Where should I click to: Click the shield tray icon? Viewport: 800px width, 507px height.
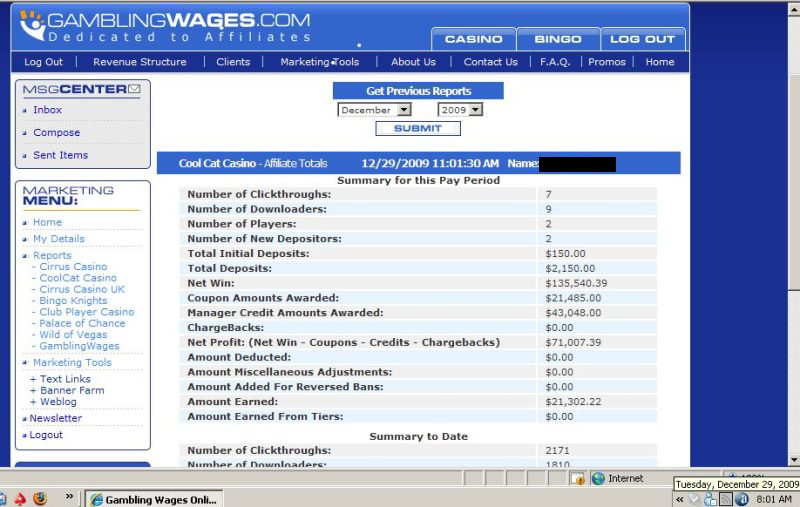(x=694, y=499)
